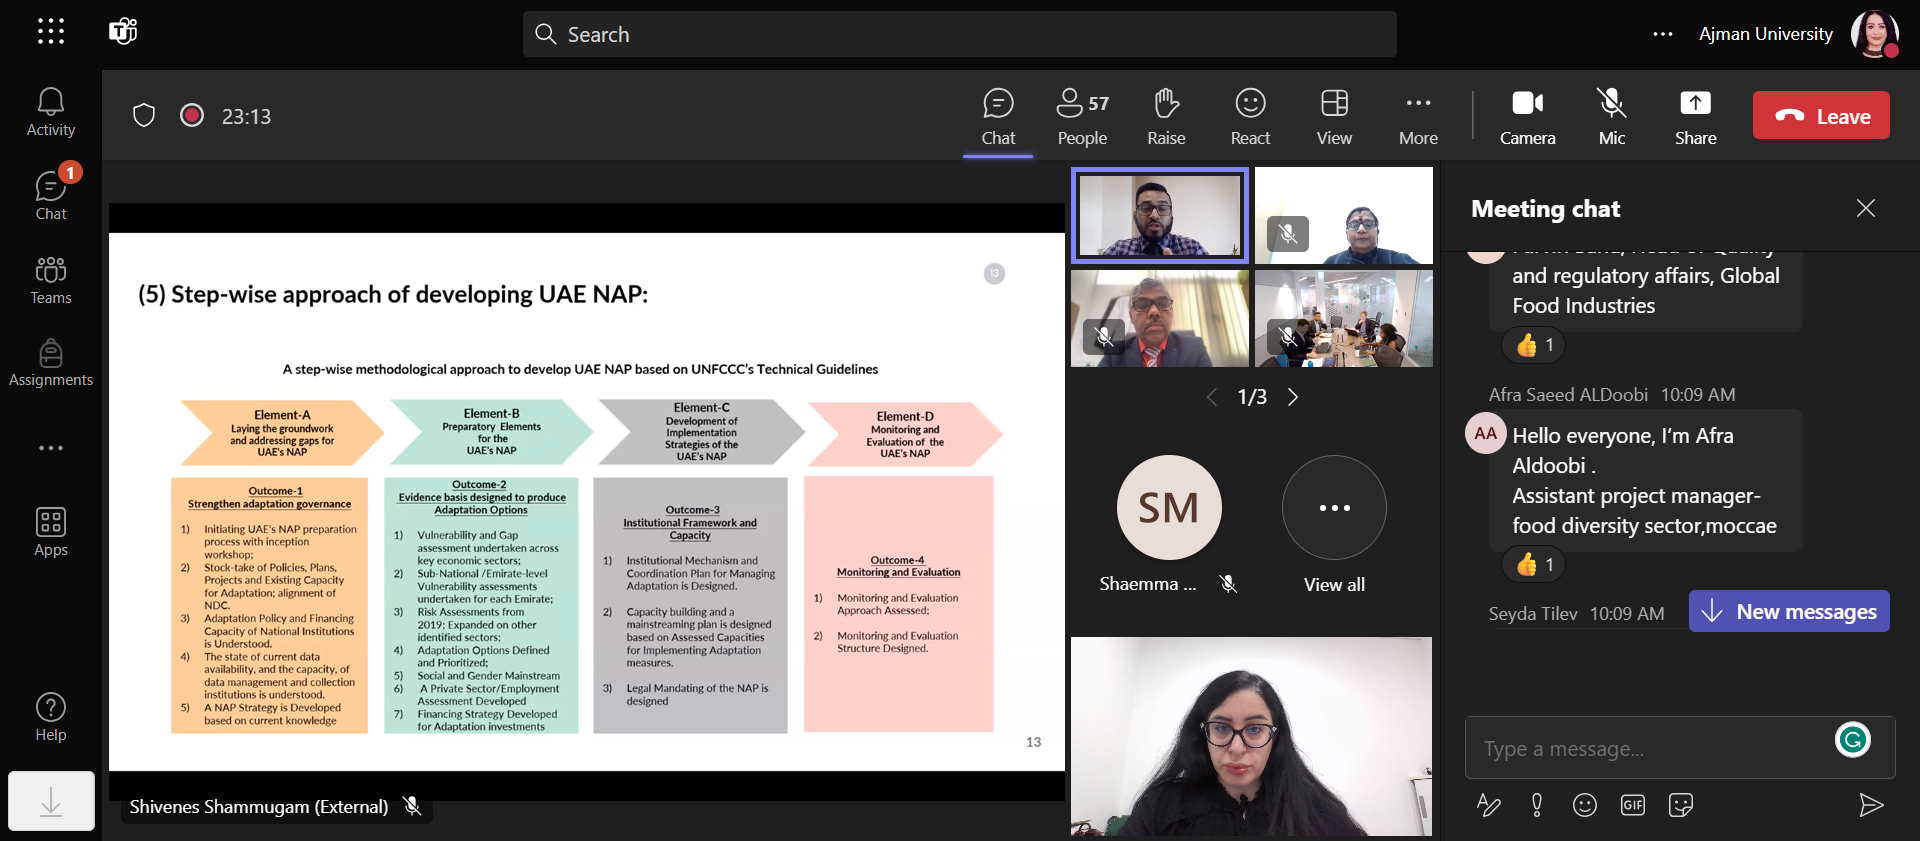Toggle the meeting Chat panel

[x=998, y=116]
